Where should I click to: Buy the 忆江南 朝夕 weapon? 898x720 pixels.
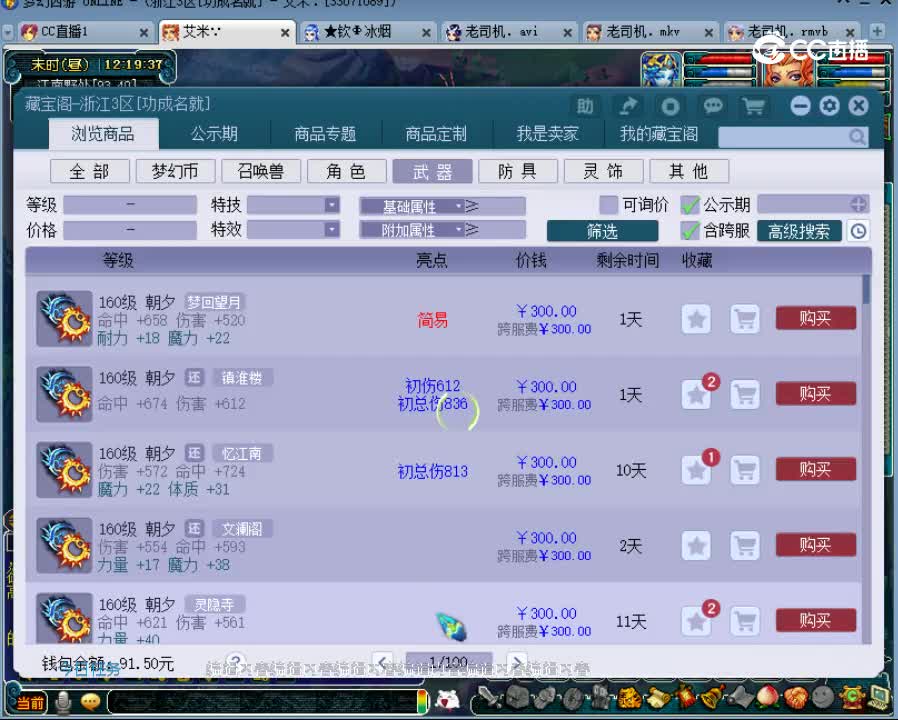[x=816, y=469]
